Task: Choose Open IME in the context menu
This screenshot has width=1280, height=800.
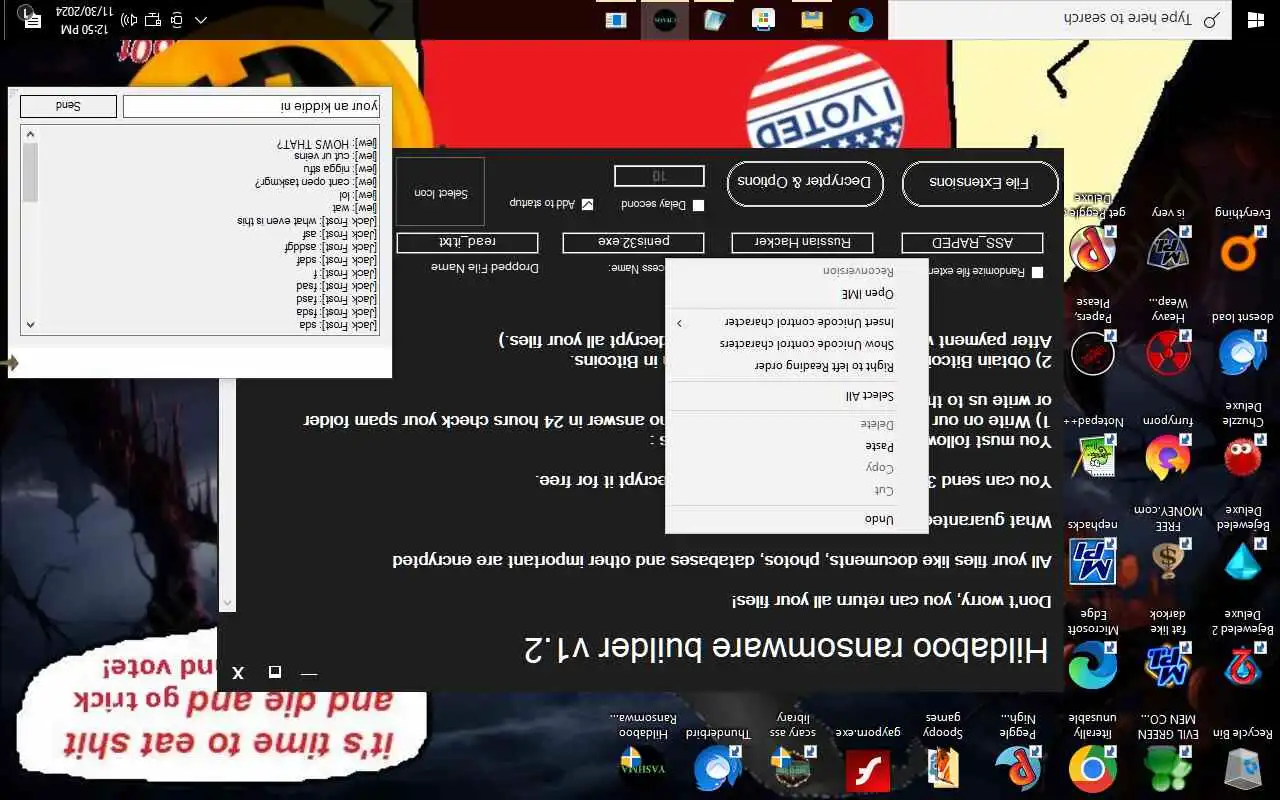Action: coord(797,293)
